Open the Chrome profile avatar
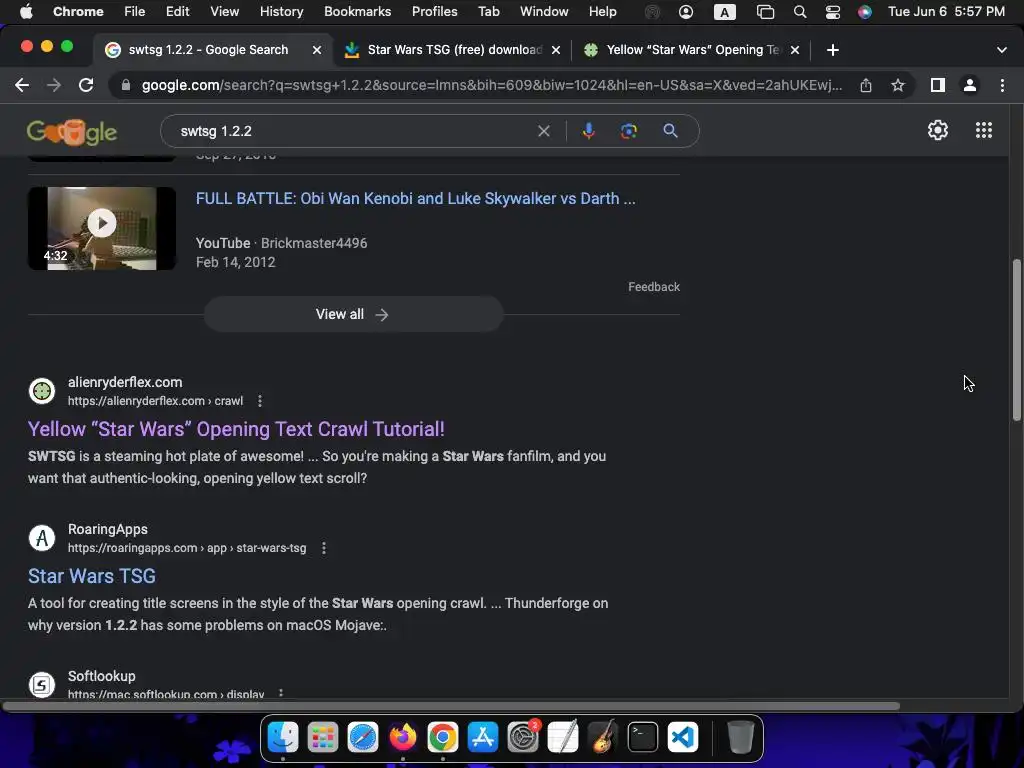 [970, 85]
